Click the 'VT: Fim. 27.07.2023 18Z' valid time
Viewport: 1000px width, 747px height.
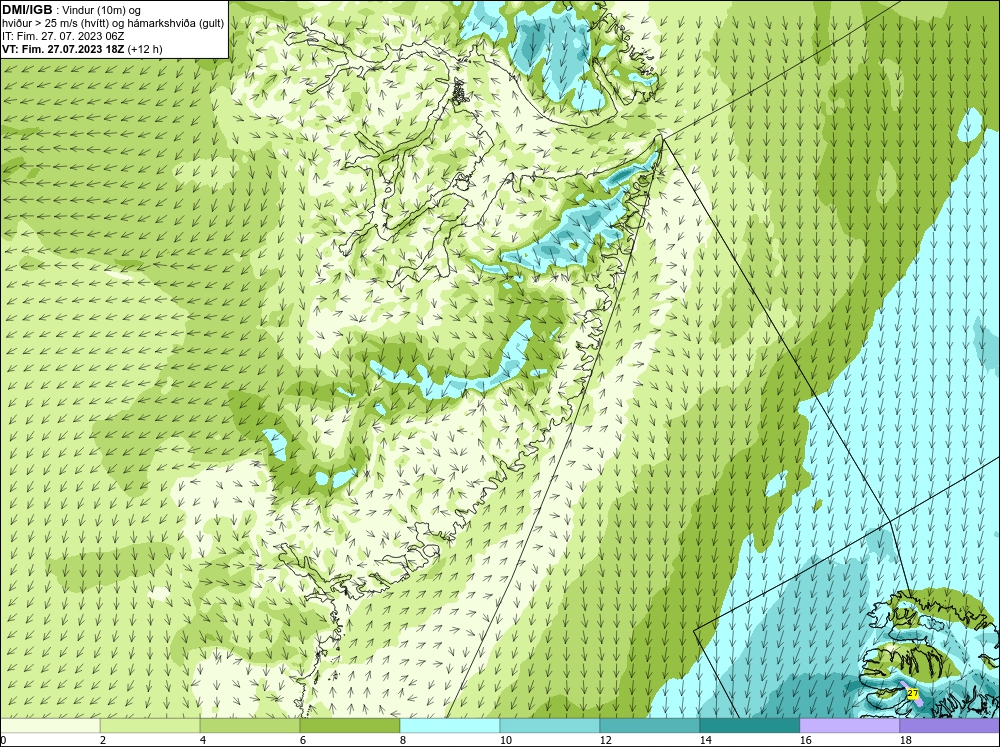[64, 49]
